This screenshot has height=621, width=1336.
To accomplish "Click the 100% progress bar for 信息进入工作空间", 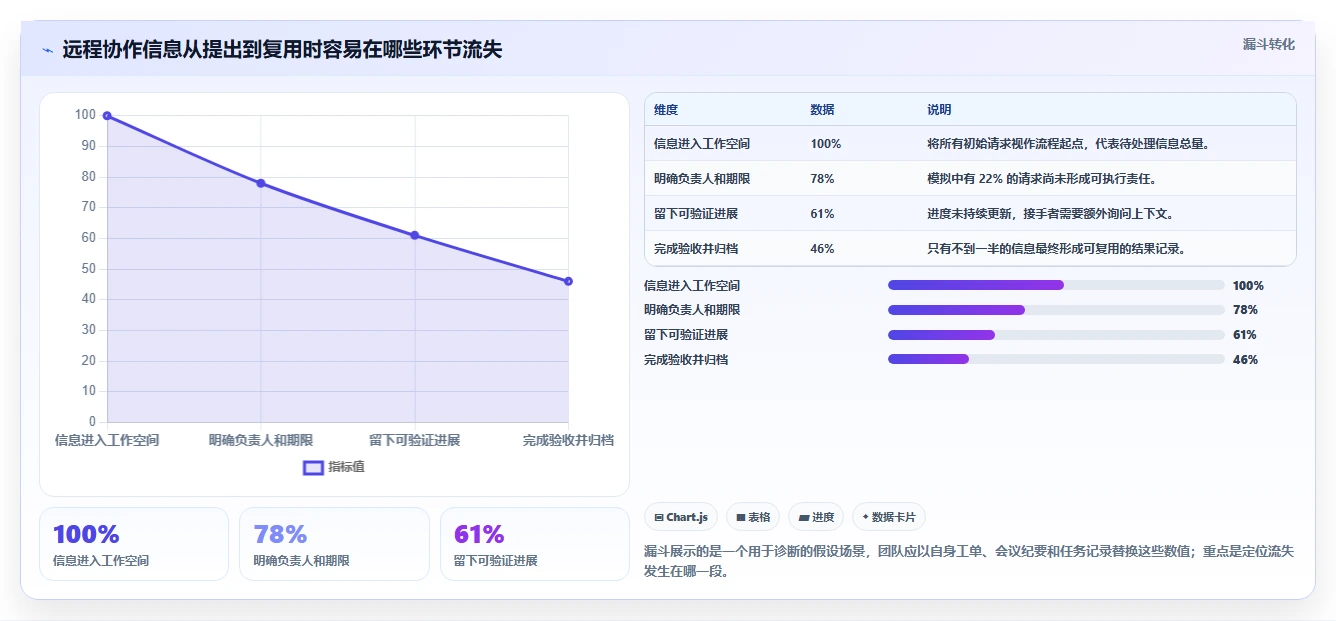I will (1056, 285).
